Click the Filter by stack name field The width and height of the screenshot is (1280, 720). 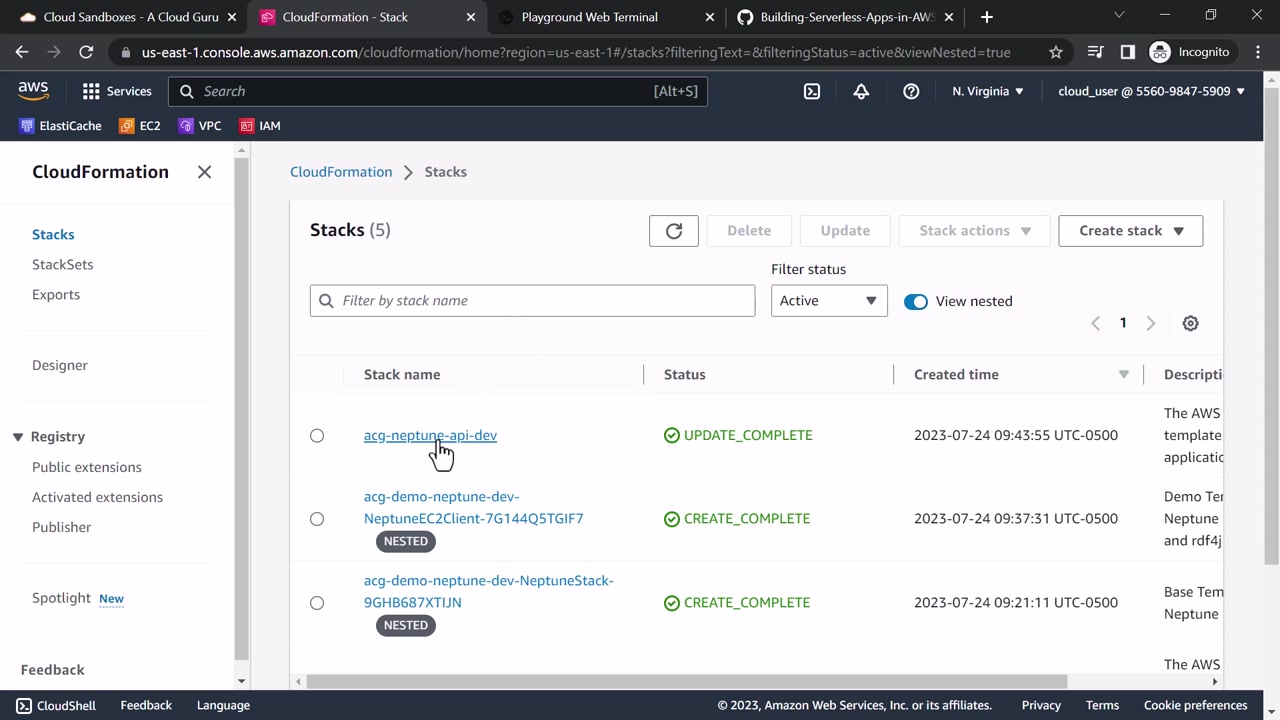coord(532,301)
